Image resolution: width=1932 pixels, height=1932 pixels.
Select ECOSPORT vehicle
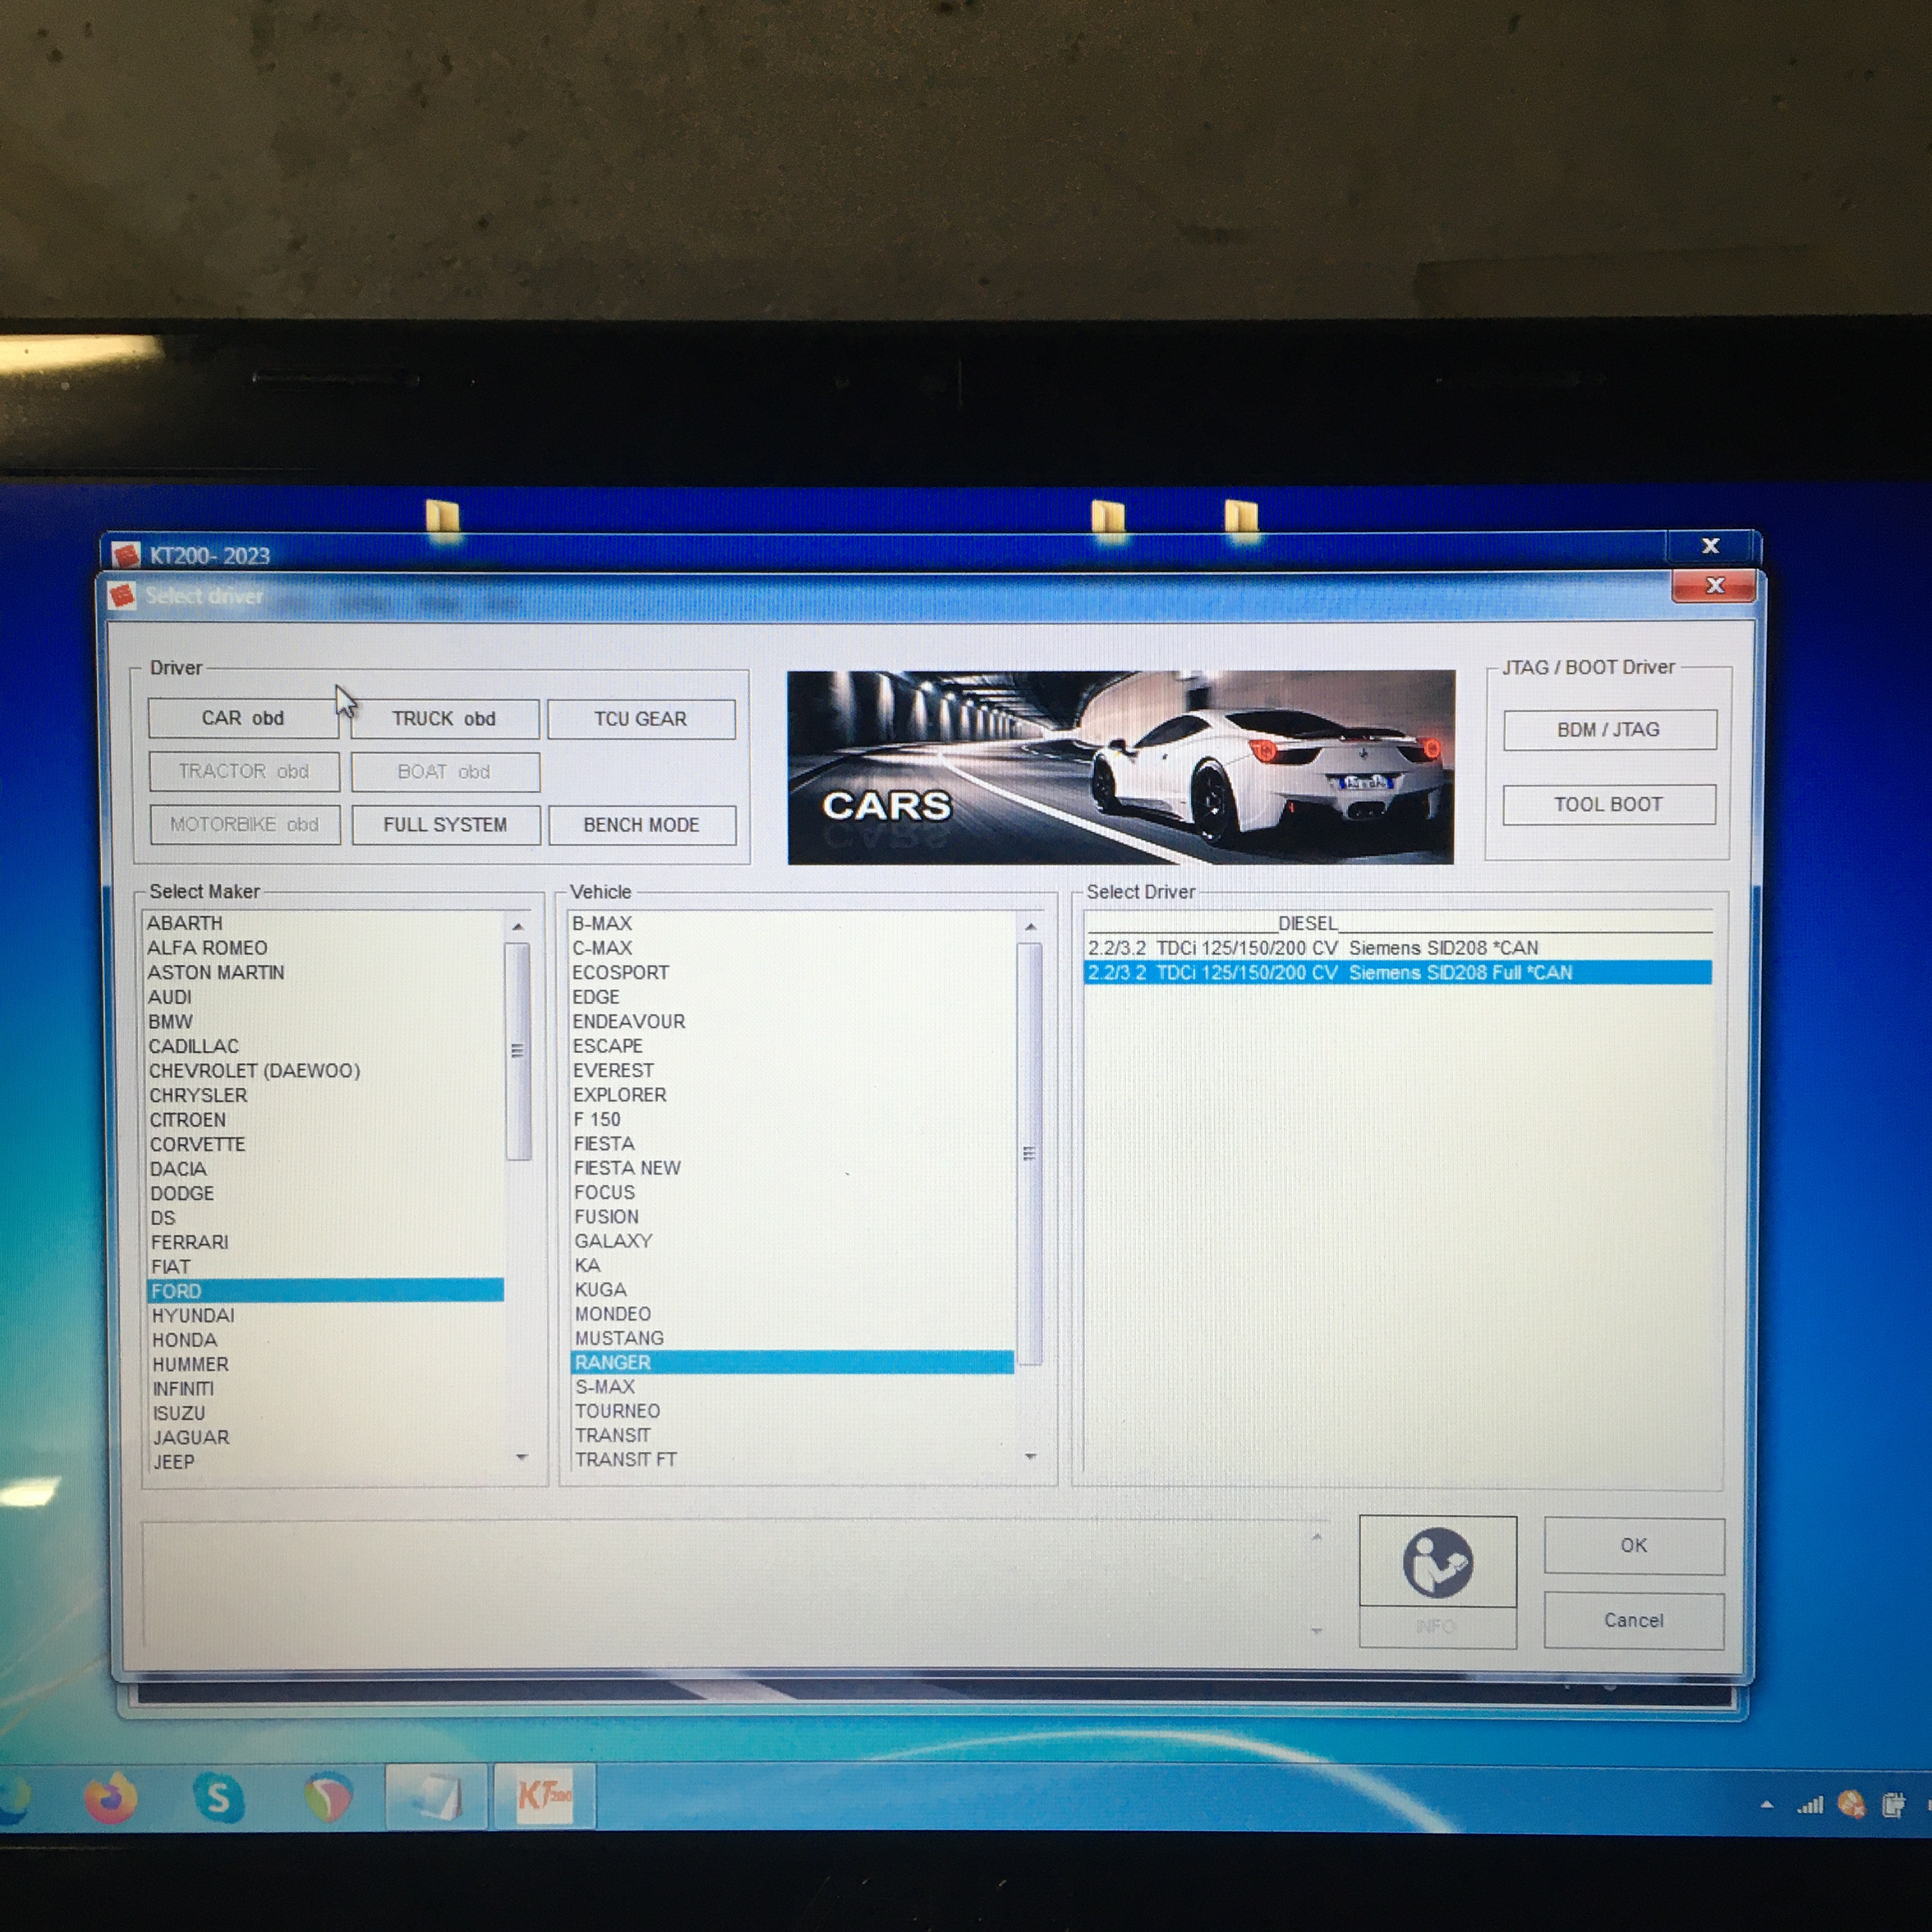point(621,973)
